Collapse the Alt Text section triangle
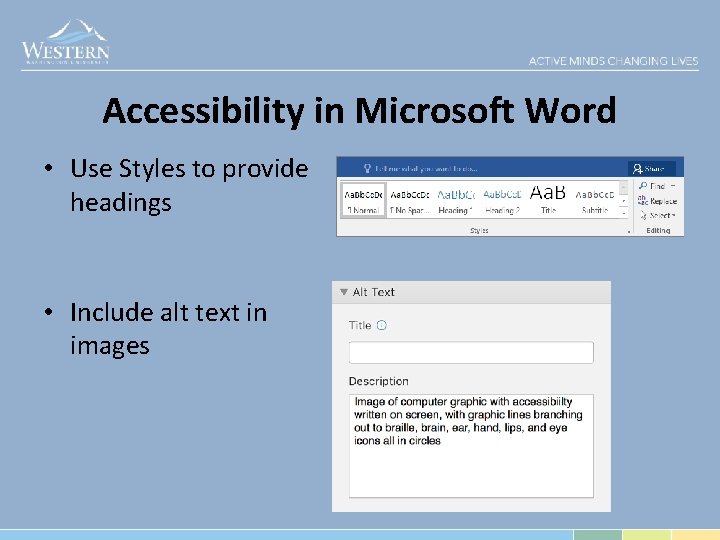 [x=343, y=292]
